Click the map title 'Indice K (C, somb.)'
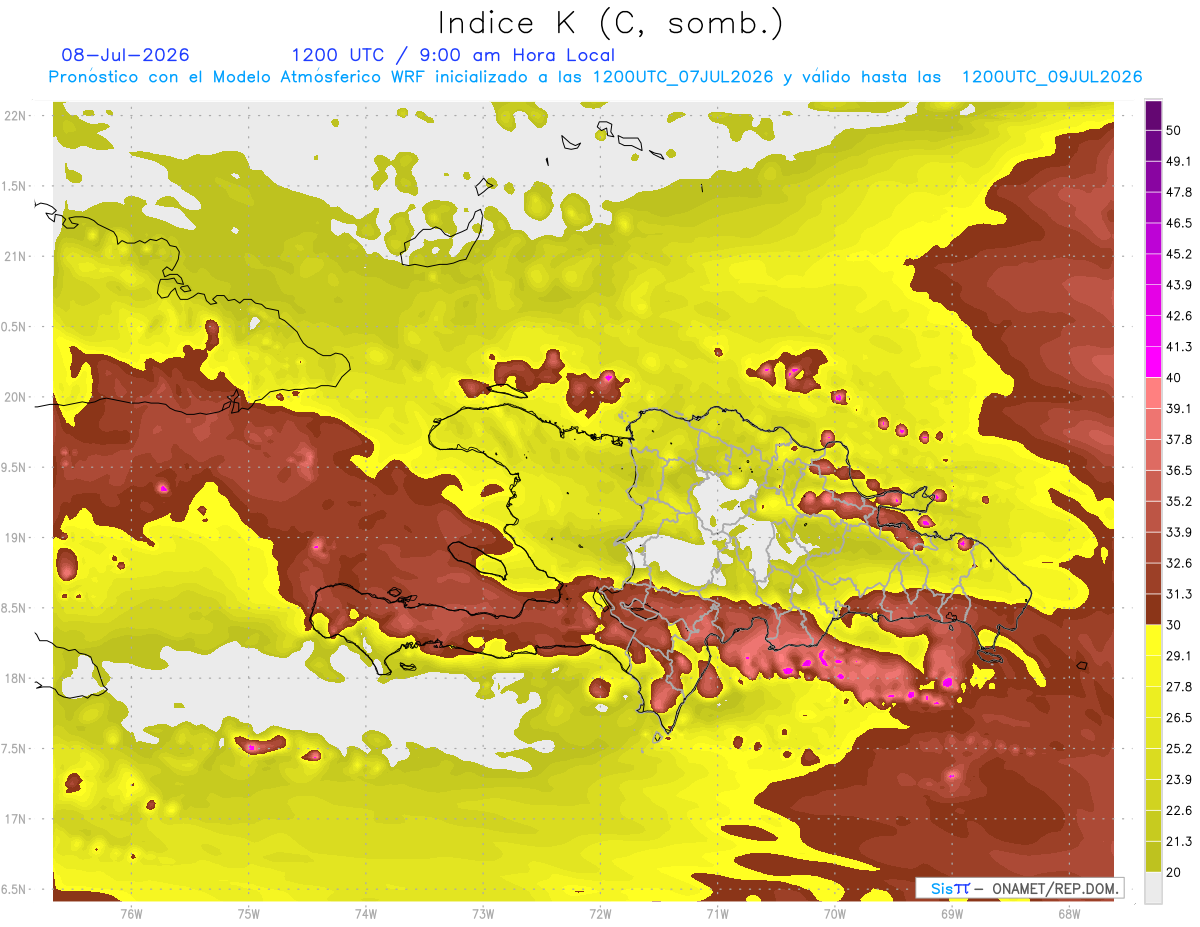This screenshot has height=927, width=1200. click(x=610, y=23)
